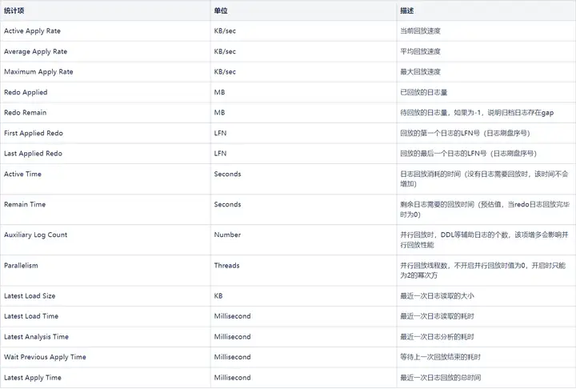Click the Latest Load Time description text
Viewport: 576px width, 389px height.
[437, 316]
